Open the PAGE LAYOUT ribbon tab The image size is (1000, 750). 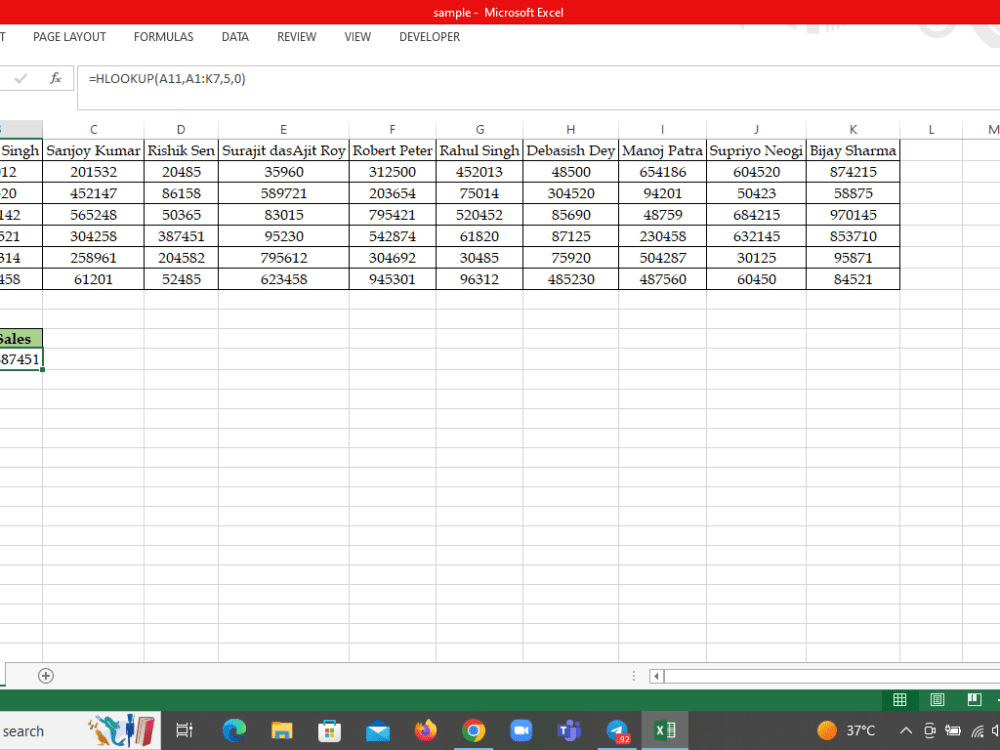click(x=70, y=37)
